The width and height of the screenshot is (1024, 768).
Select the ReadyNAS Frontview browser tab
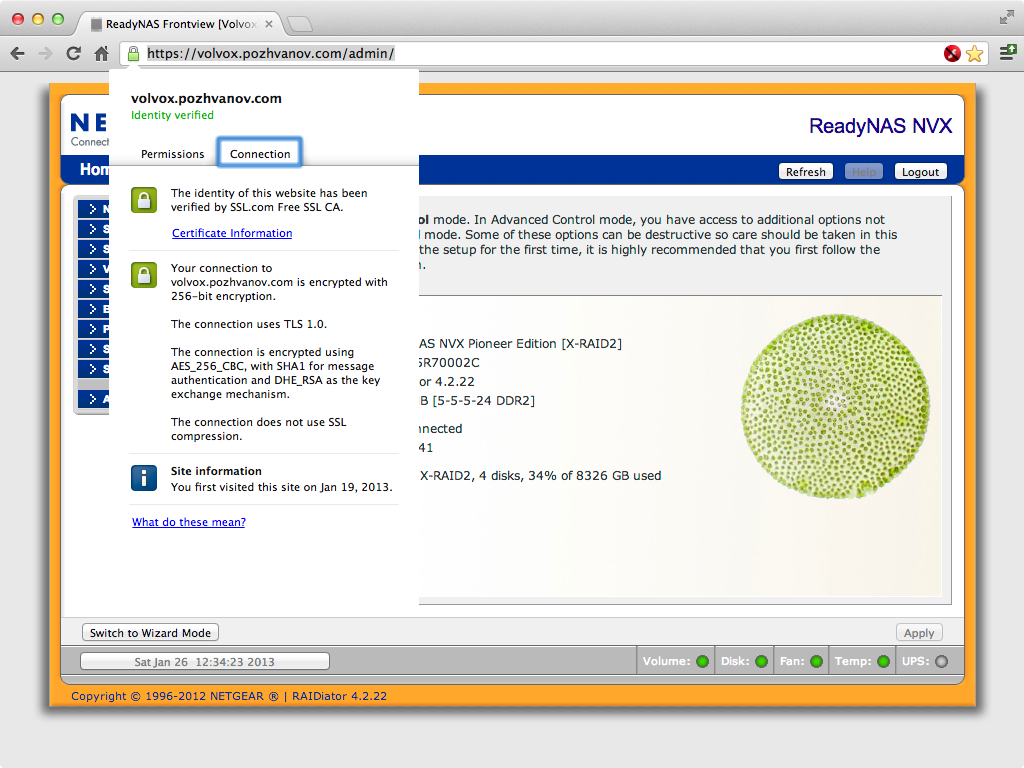tap(180, 24)
